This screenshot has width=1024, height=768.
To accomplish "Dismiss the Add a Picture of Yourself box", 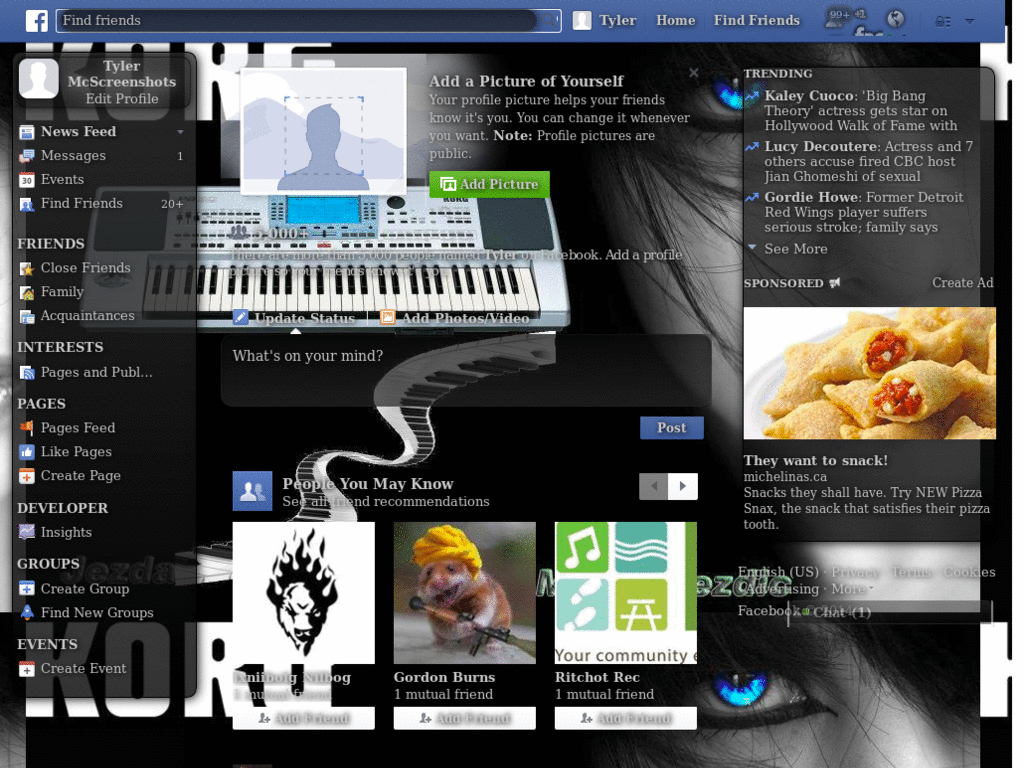I will point(694,73).
